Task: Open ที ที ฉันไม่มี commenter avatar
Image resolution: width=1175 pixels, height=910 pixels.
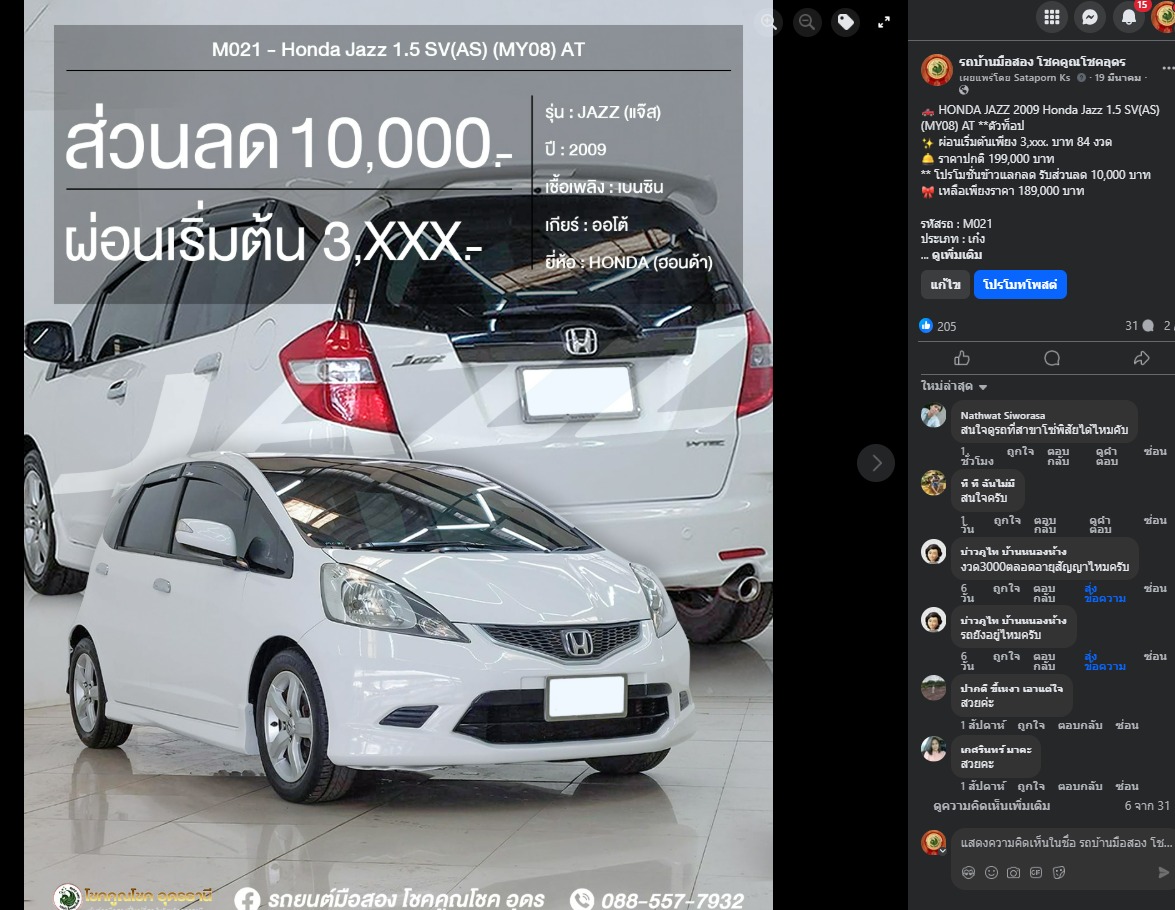Action: point(934,483)
